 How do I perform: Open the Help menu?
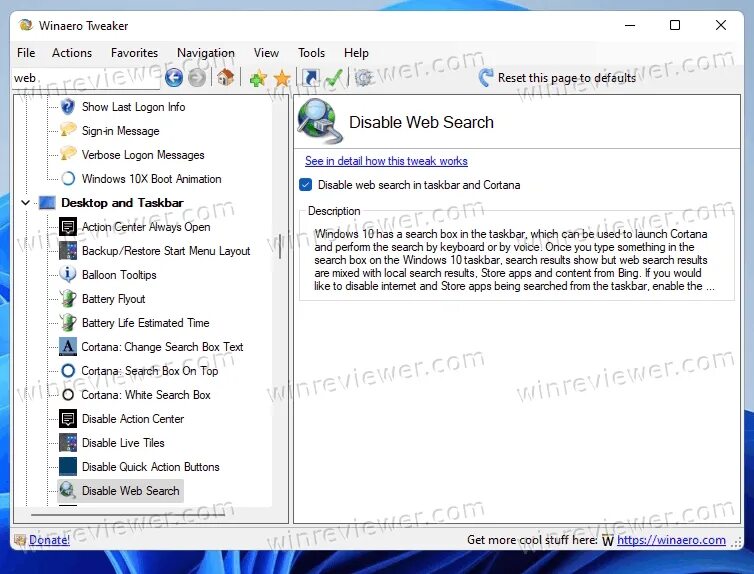tap(356, 53)
